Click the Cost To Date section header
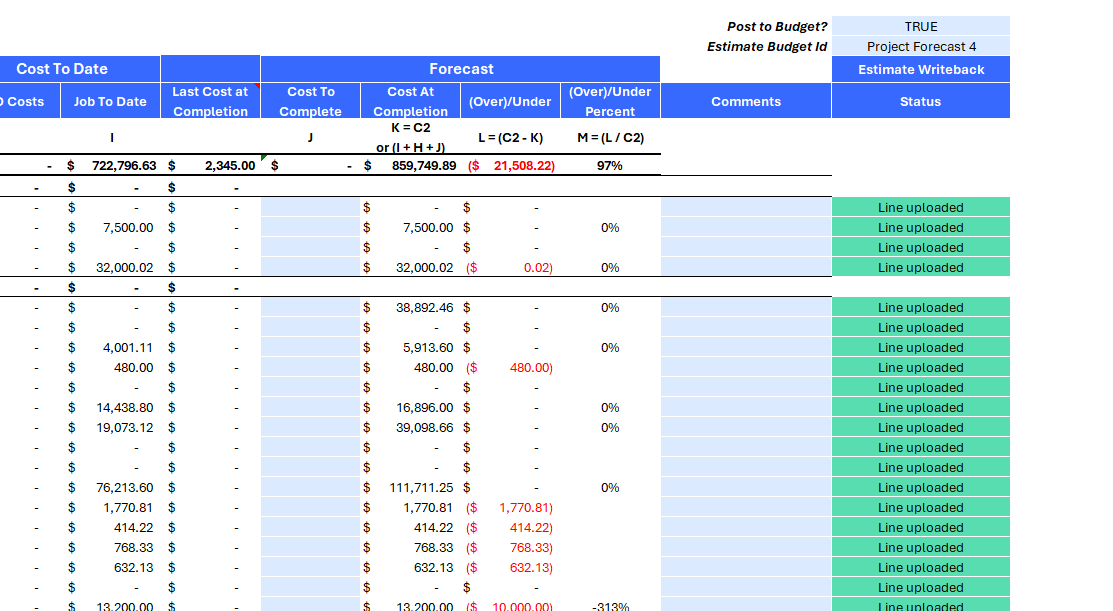The width and height of the screenshot is (1113, 611). coord(62,69)
